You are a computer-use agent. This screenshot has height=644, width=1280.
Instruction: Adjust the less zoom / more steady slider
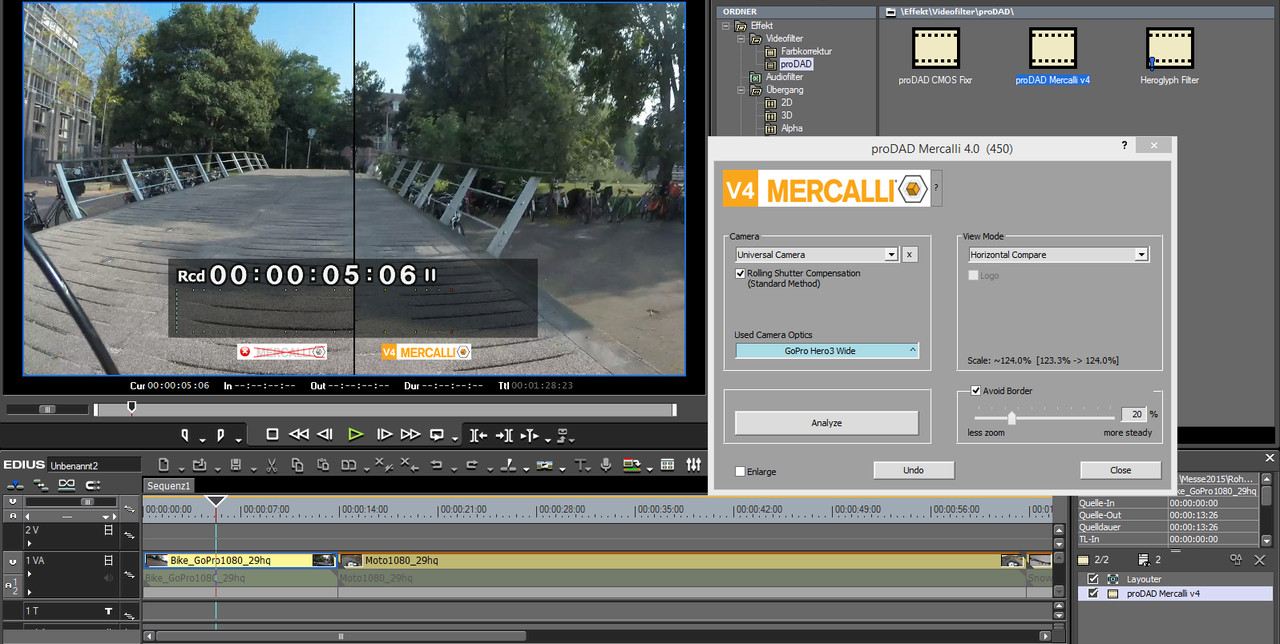pyautogui.click(x=1011, y=418)
